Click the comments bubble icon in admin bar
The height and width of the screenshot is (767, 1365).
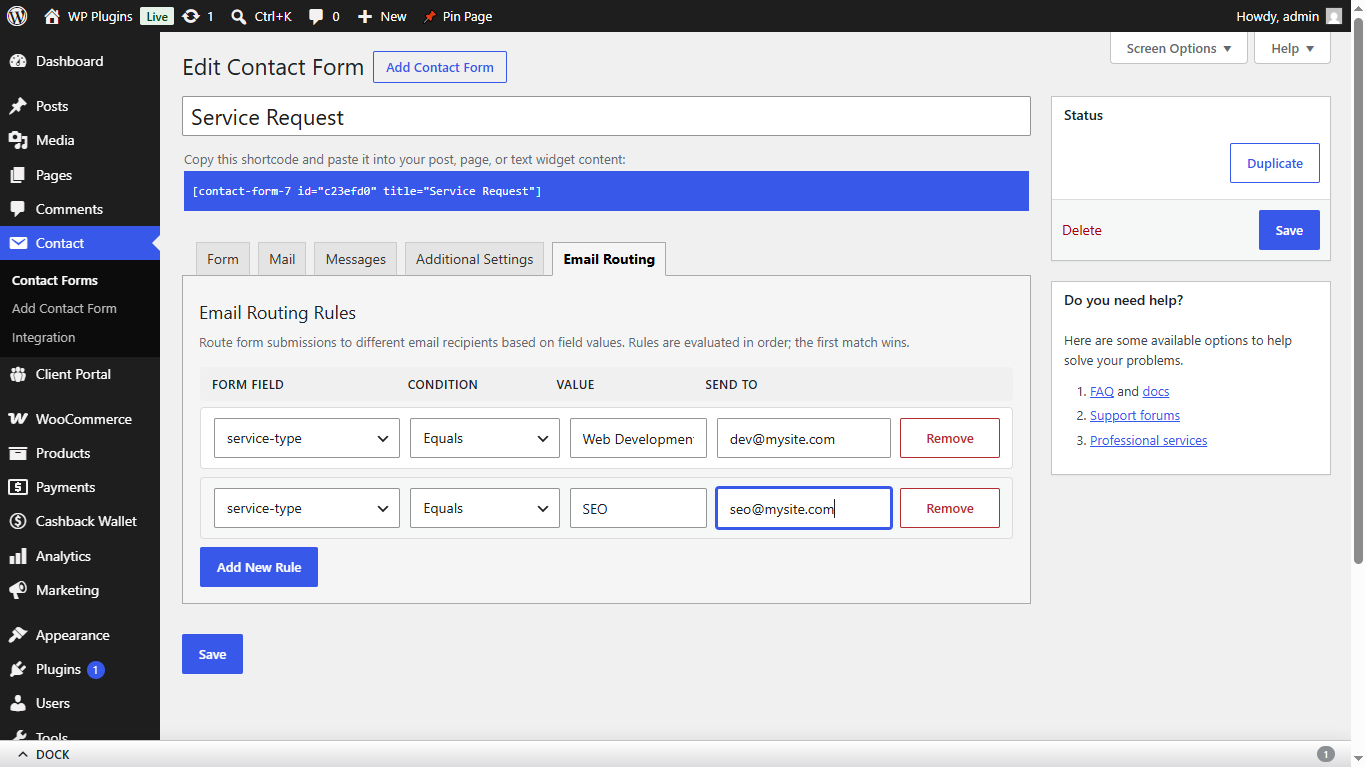point(316,16)
